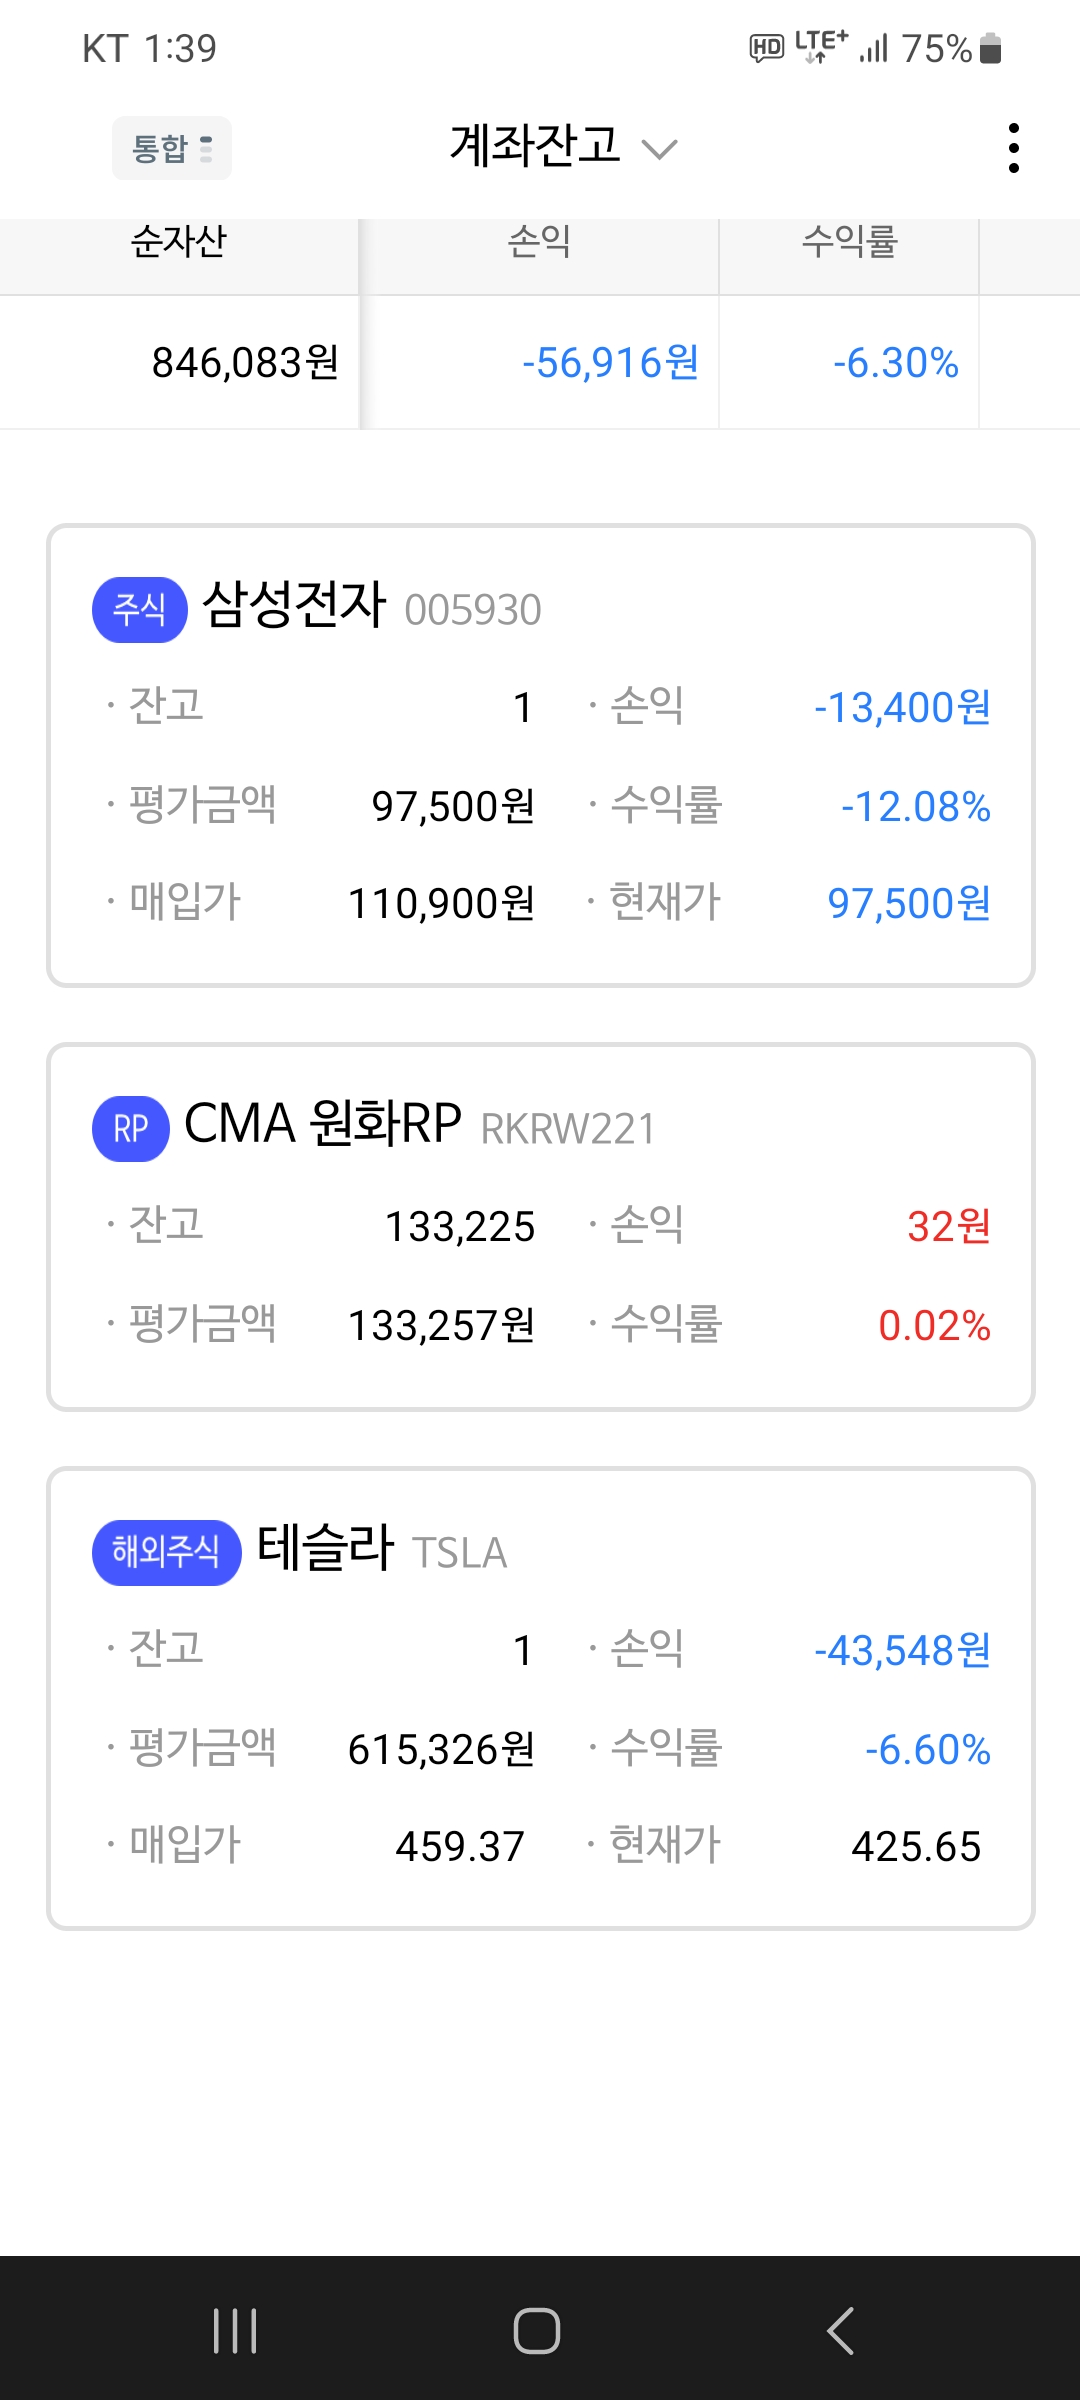Select the 손익 column header
Viewport: 1080px width, 2400px height.
pos(539,242)
